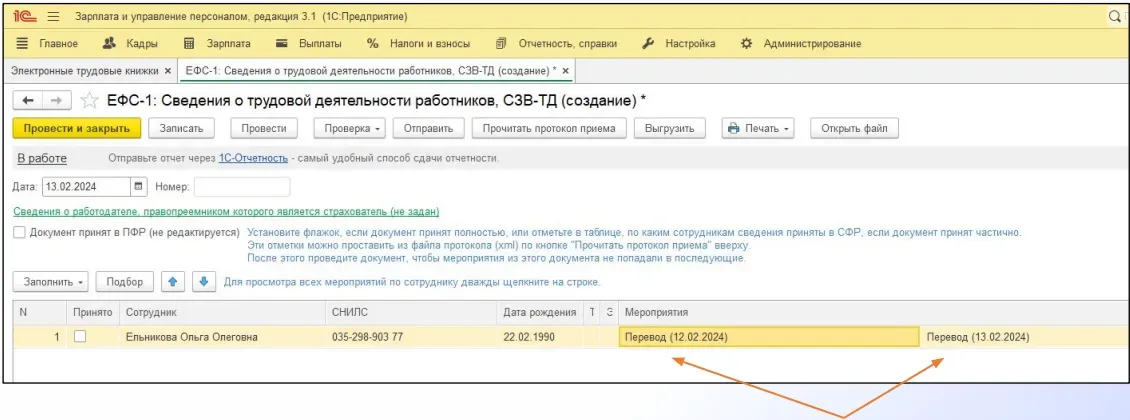Open the Администрирование section
This screenshot has height=420, width=1130.
coord(801,43)
